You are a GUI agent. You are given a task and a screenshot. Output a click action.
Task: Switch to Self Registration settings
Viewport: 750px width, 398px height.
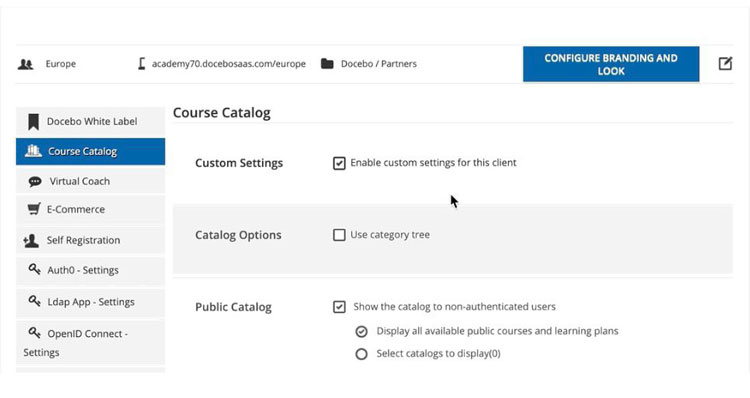(90, 240)
